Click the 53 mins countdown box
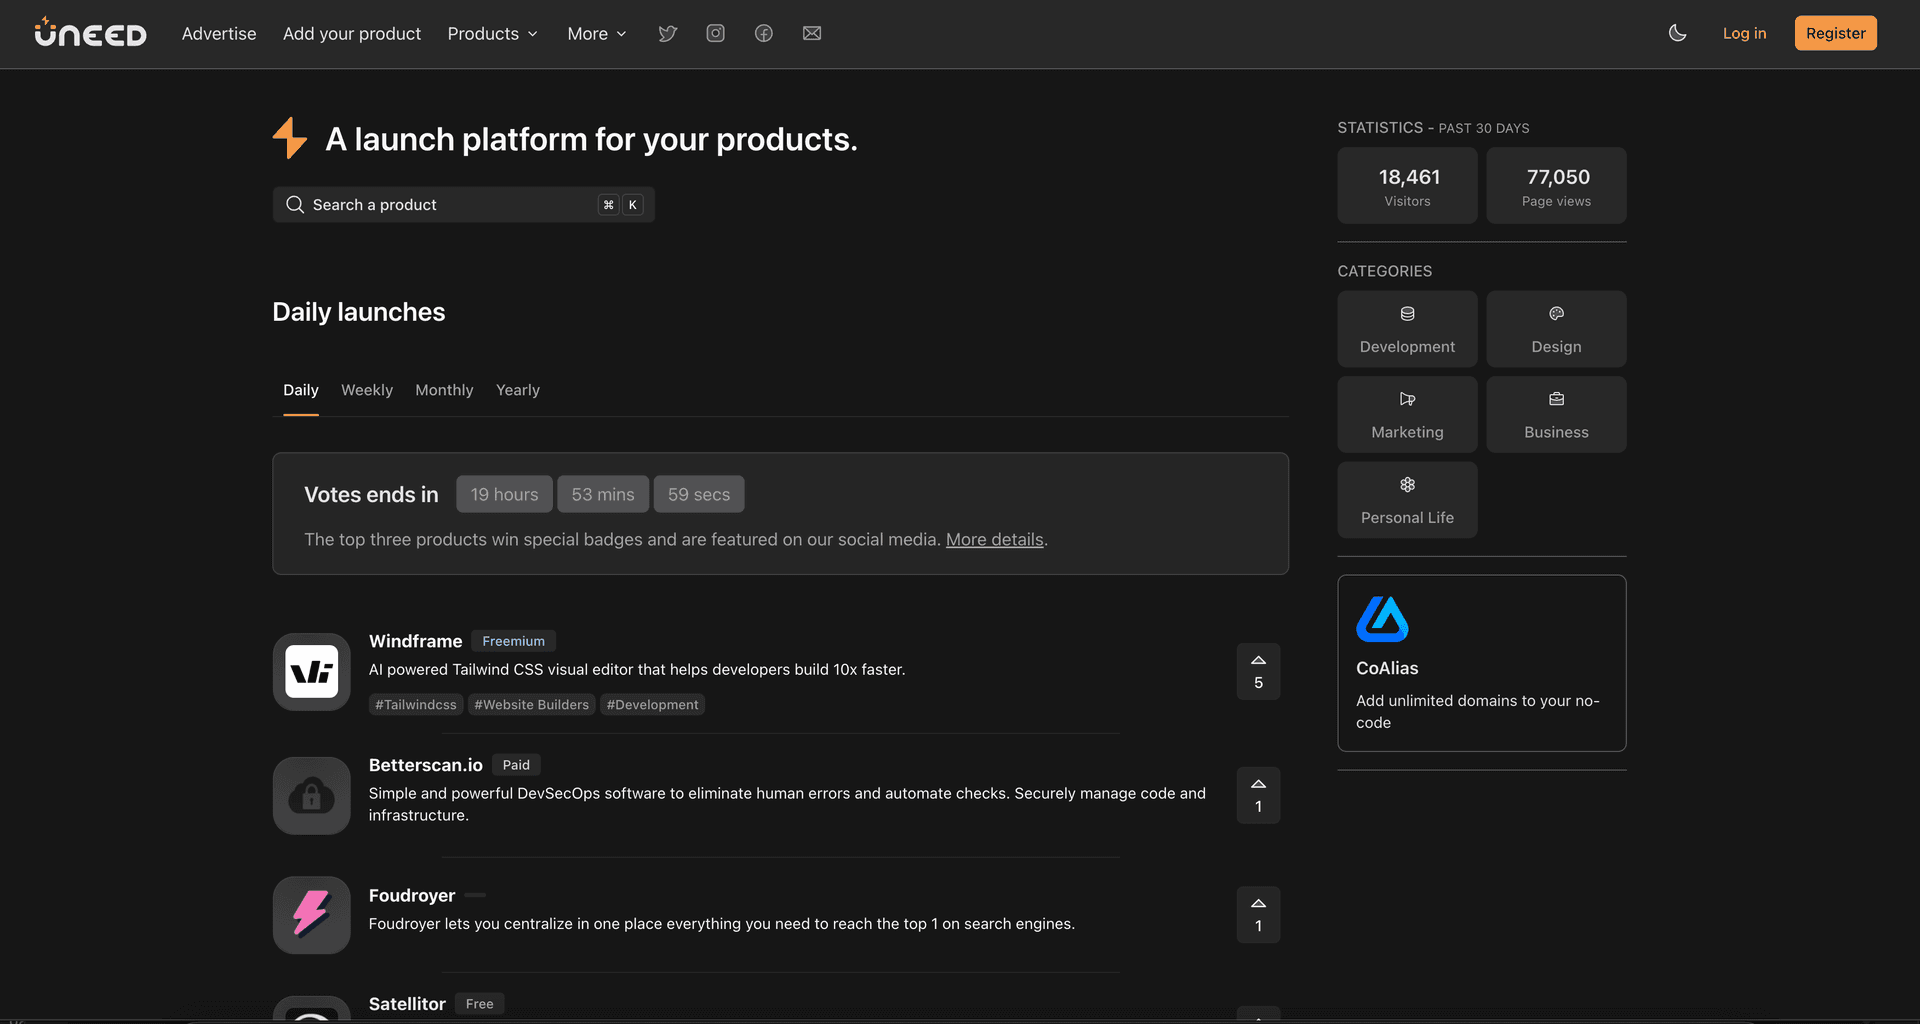Viewport: 1920px width, 1024px height. [603, 494]
